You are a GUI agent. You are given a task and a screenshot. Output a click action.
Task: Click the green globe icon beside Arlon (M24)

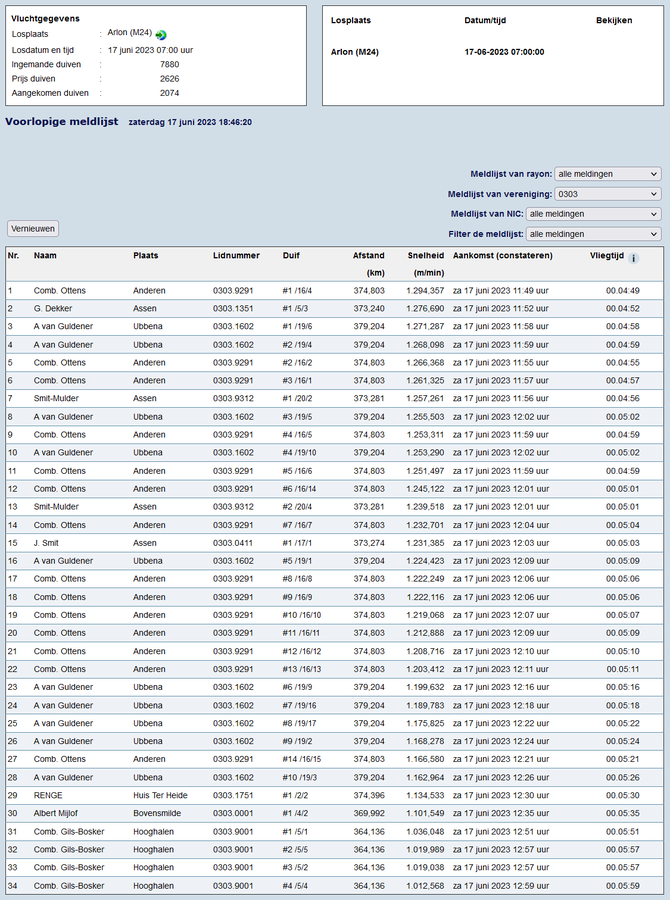(x=161, y=35)
